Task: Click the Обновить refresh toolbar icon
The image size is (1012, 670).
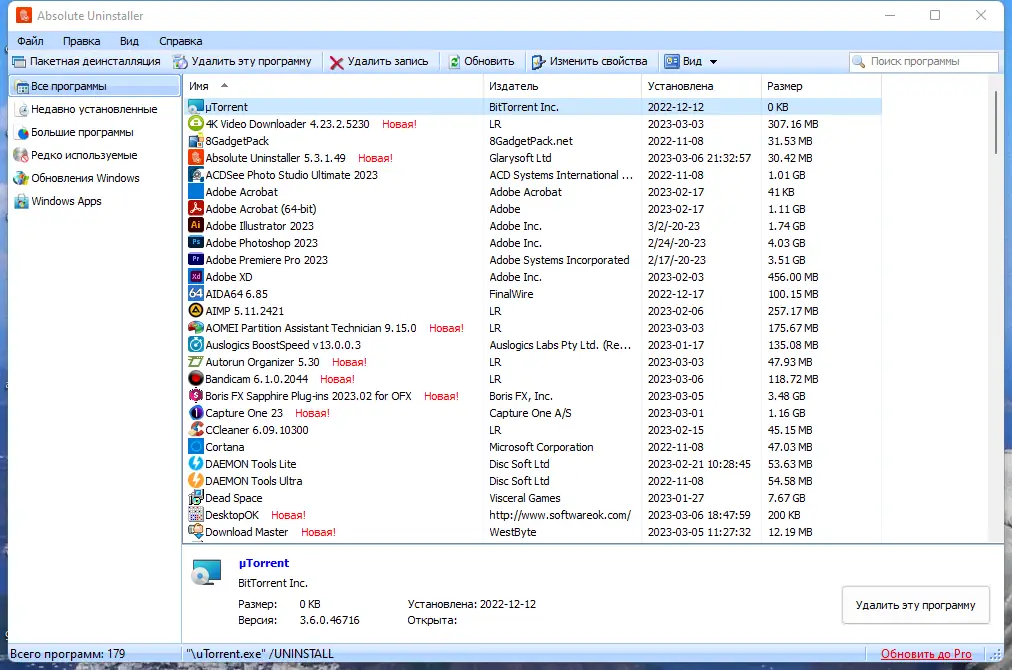Action: (x=454, y=62)
